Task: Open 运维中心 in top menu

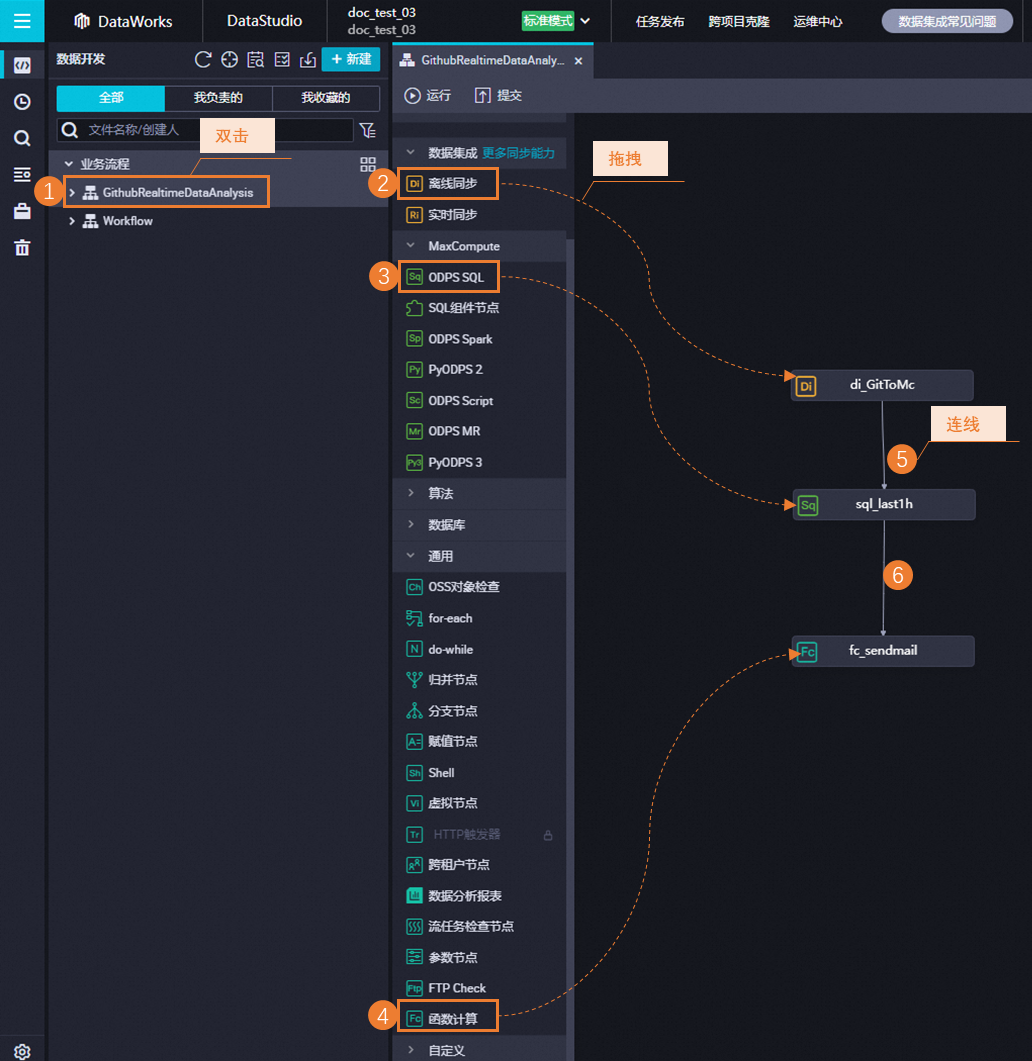Action: (x=817, y=22)
